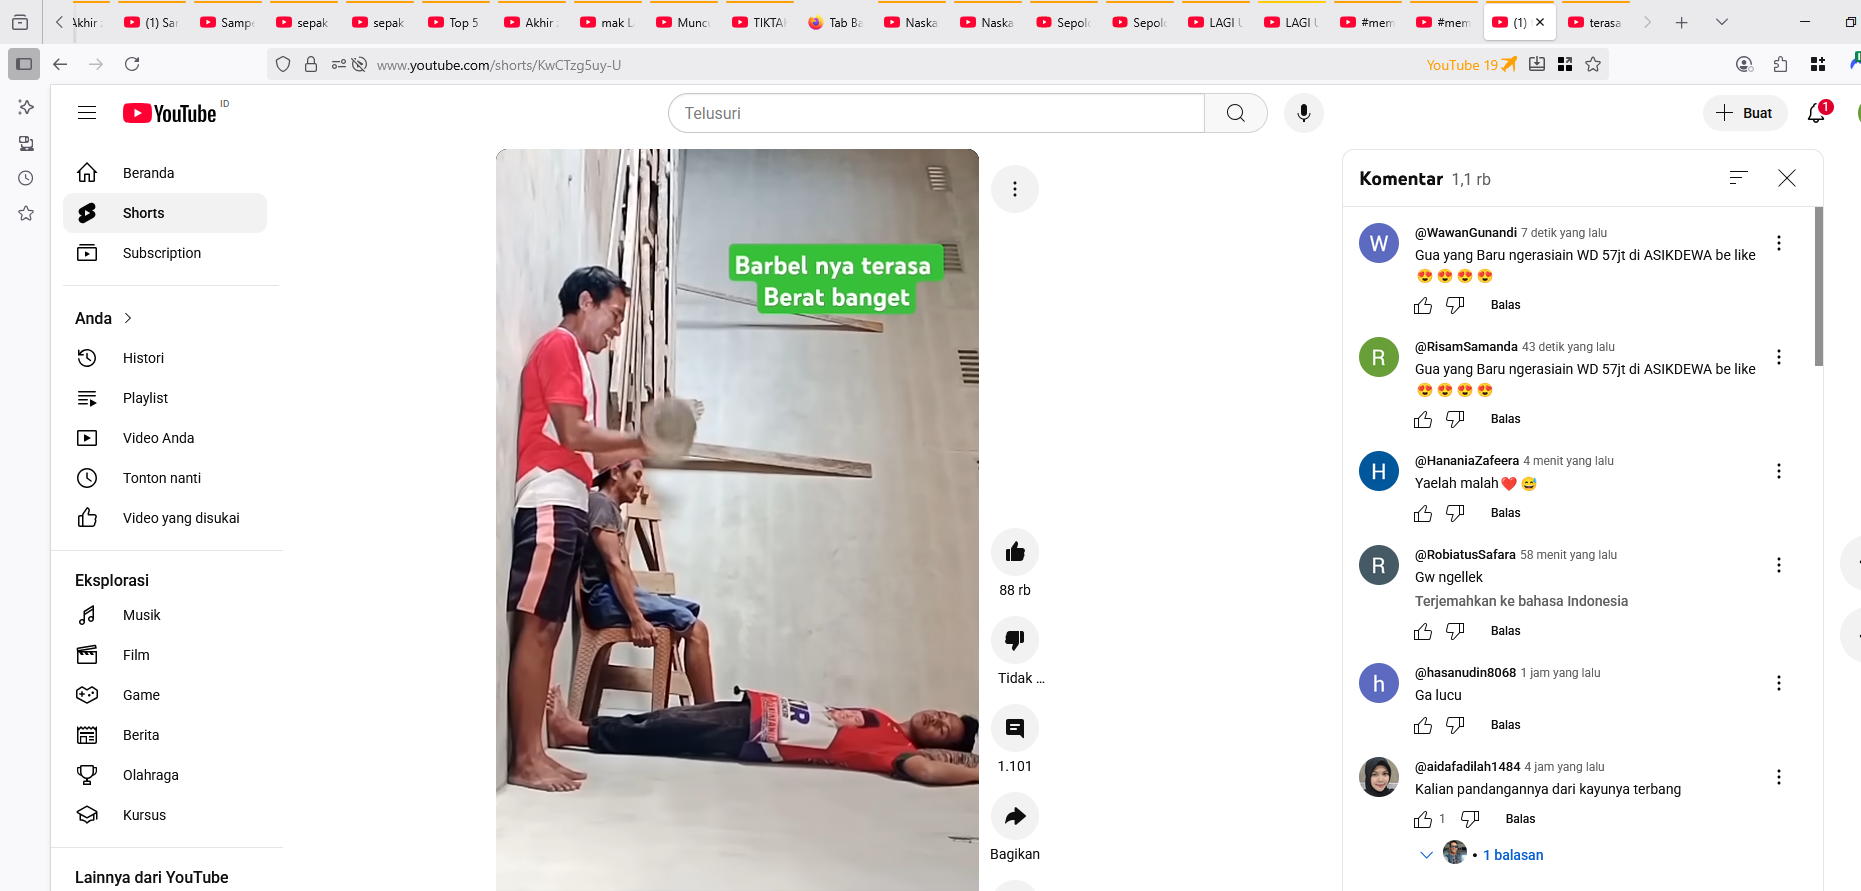Like @RobiatusSafara's comment

coord(1423,631)
